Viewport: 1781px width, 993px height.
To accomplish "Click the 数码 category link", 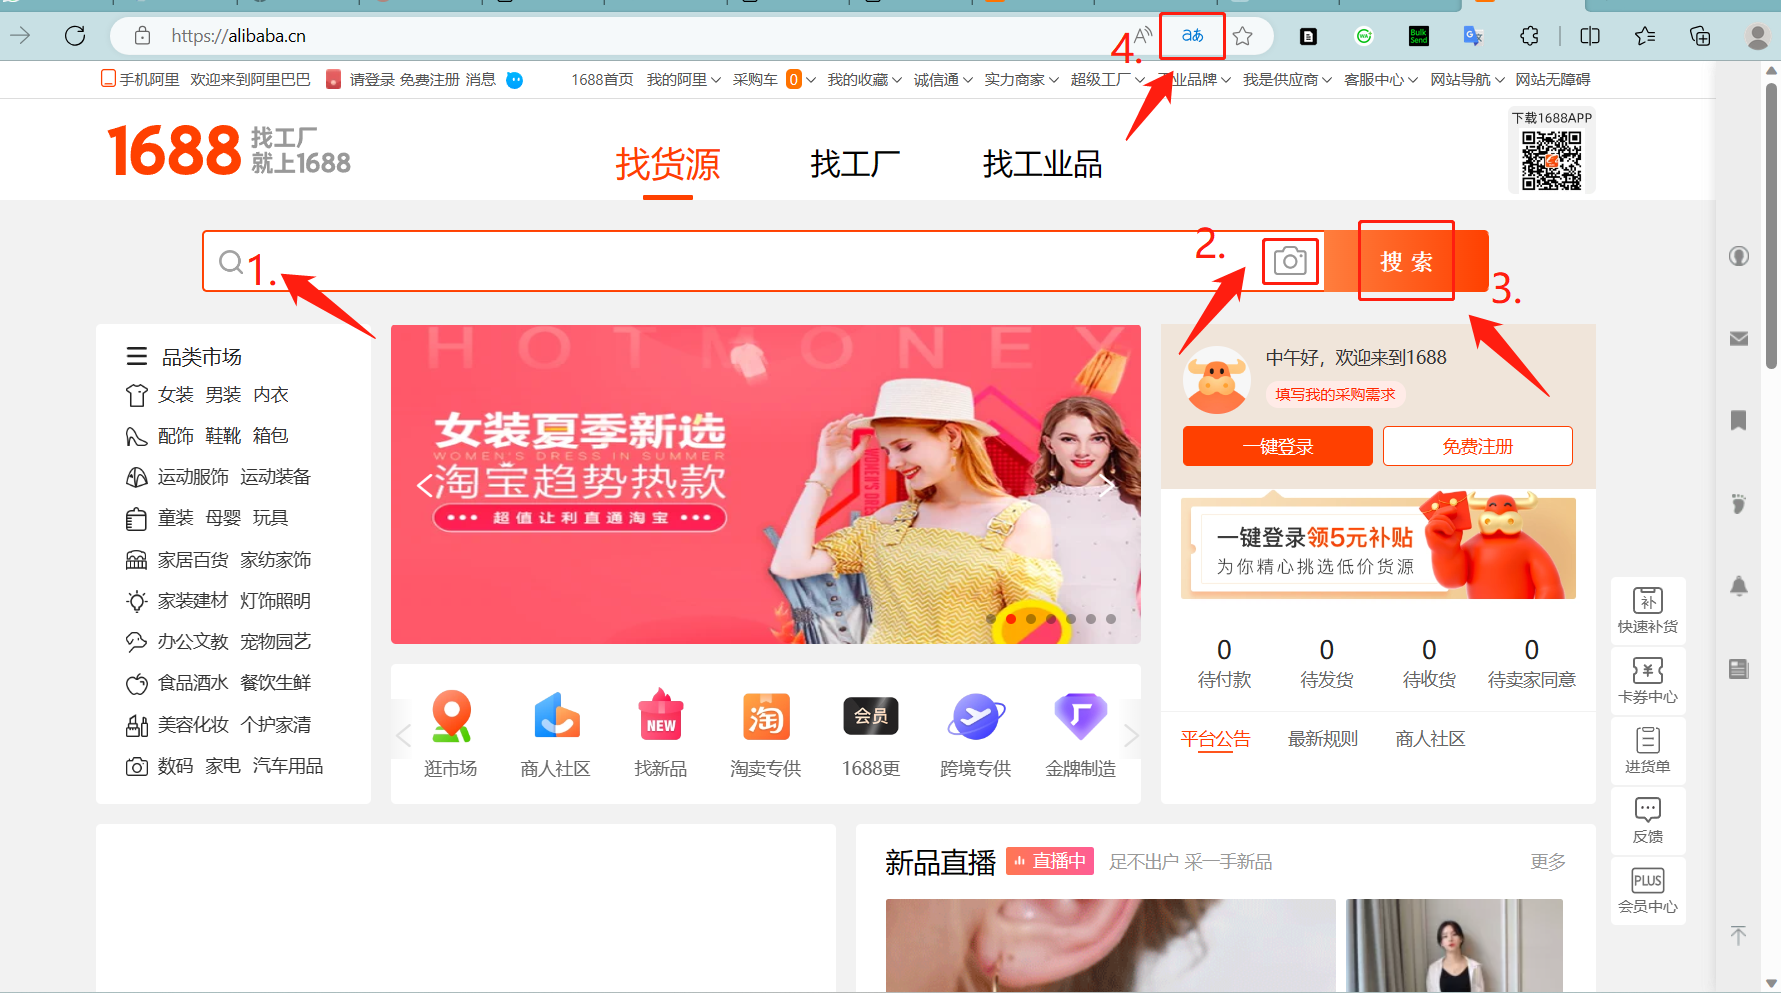I will (176, 766).
